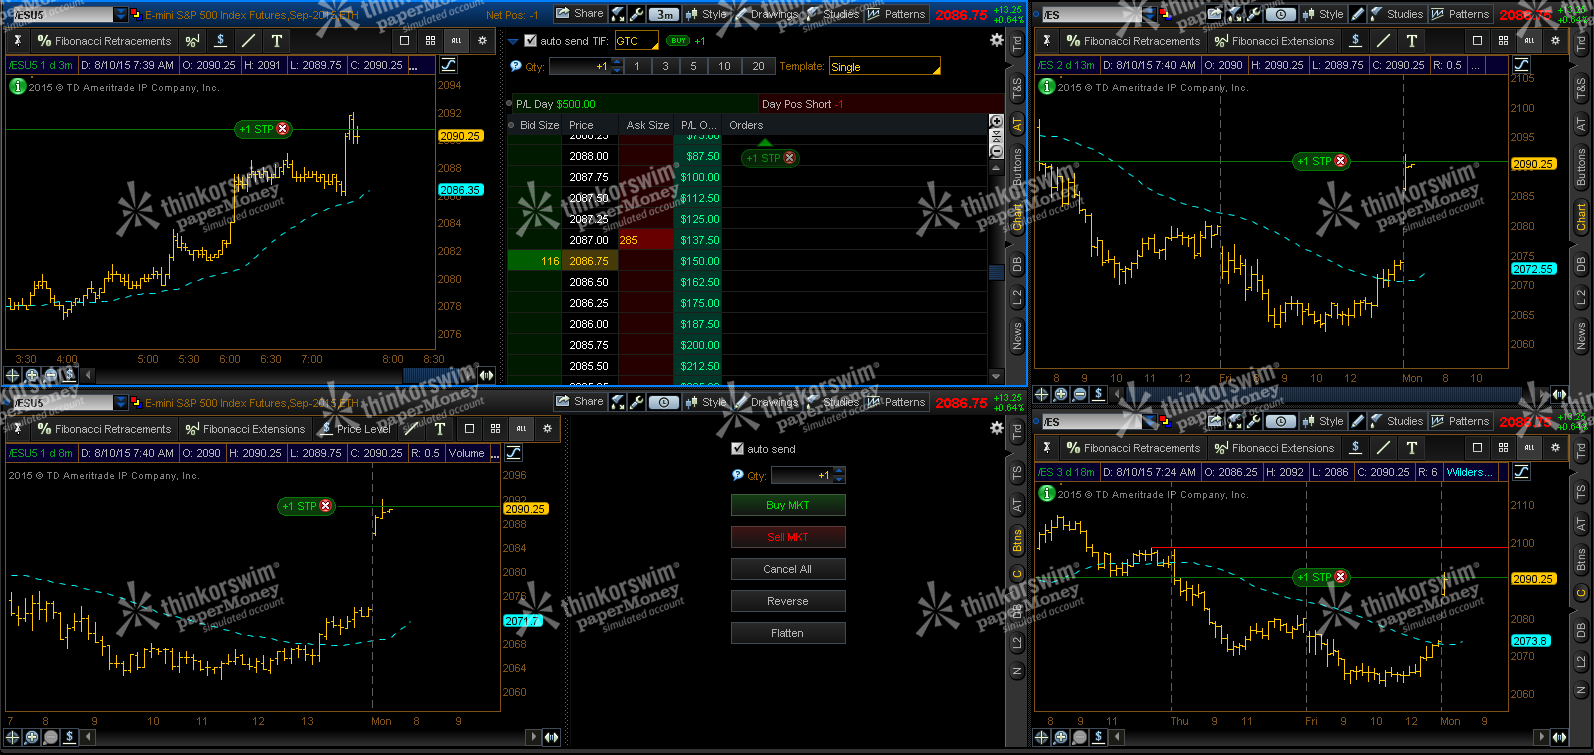
Task: Open Studies menu in top-right chart header
Action: 1397,14
